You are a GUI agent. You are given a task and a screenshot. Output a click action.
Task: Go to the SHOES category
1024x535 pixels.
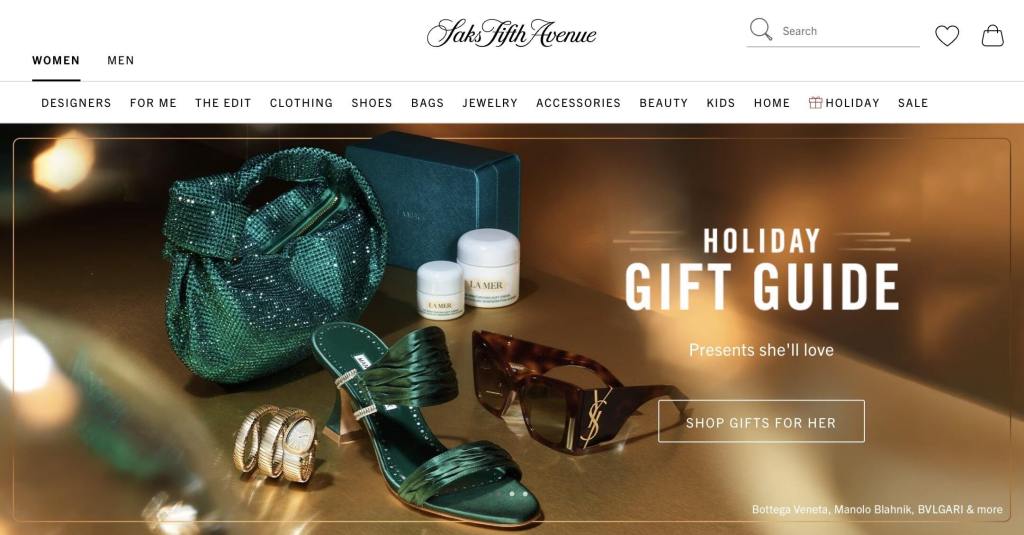[x=372, y=103]
